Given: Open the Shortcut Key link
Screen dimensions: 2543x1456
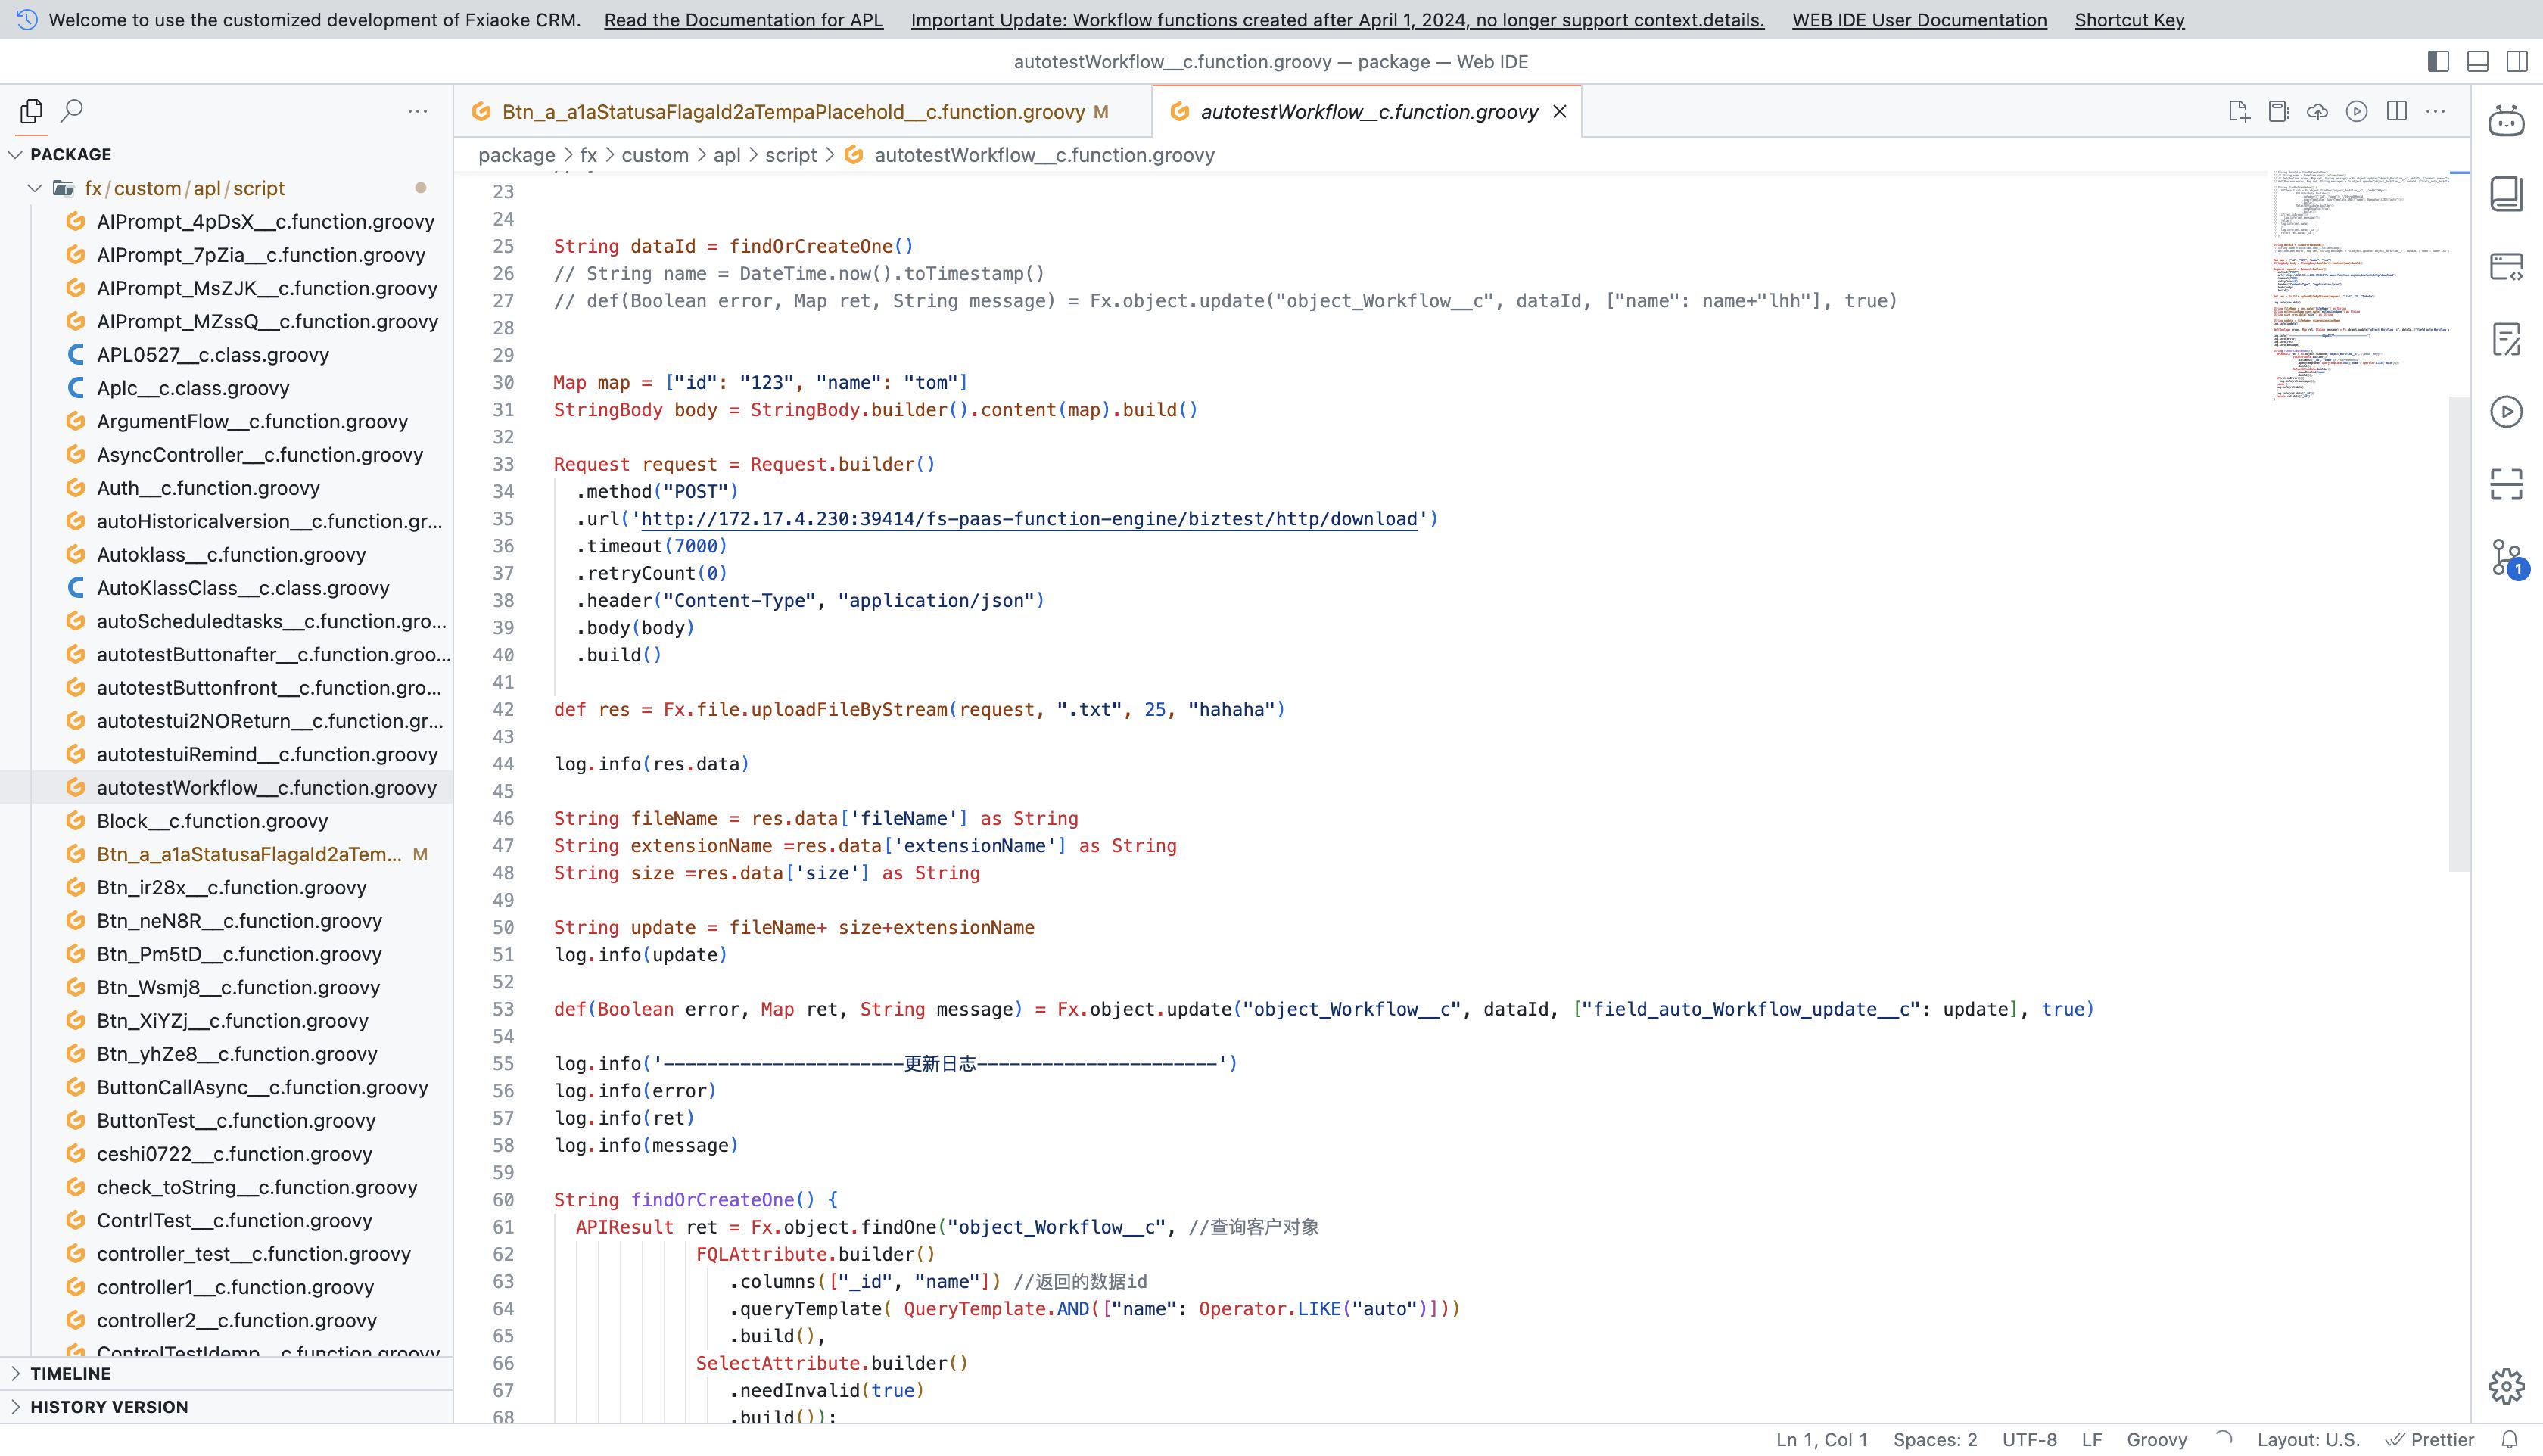Looking at the screenshot, I should click(2129, 20).
